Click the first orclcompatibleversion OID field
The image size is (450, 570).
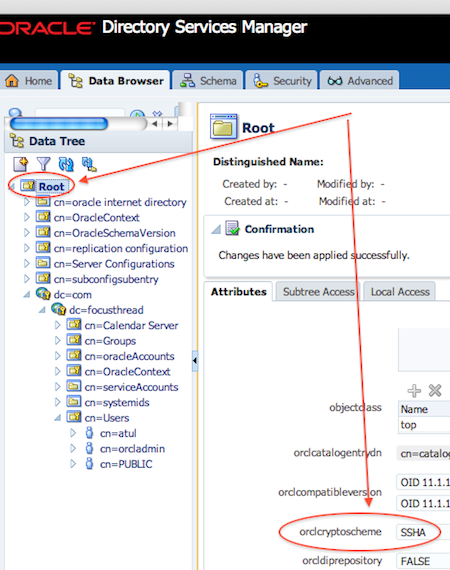pyautogui.click(x=423, y=482)
